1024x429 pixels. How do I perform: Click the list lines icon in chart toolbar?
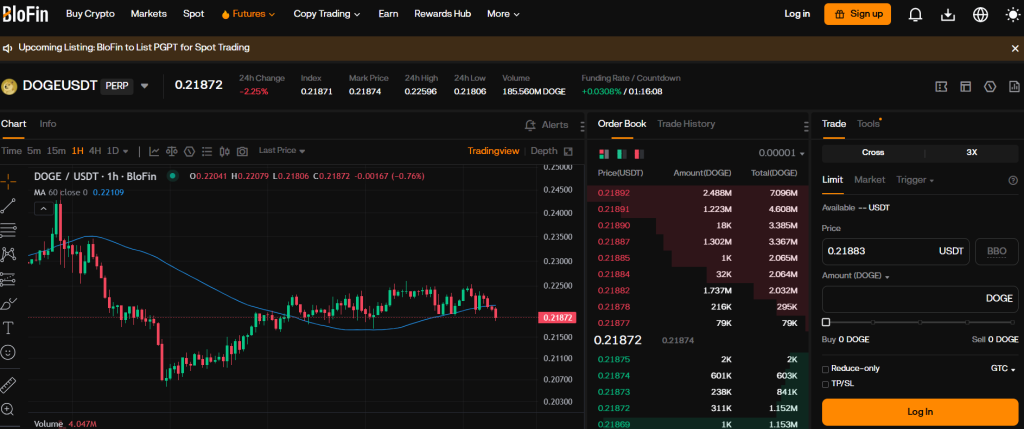point(207,151)
